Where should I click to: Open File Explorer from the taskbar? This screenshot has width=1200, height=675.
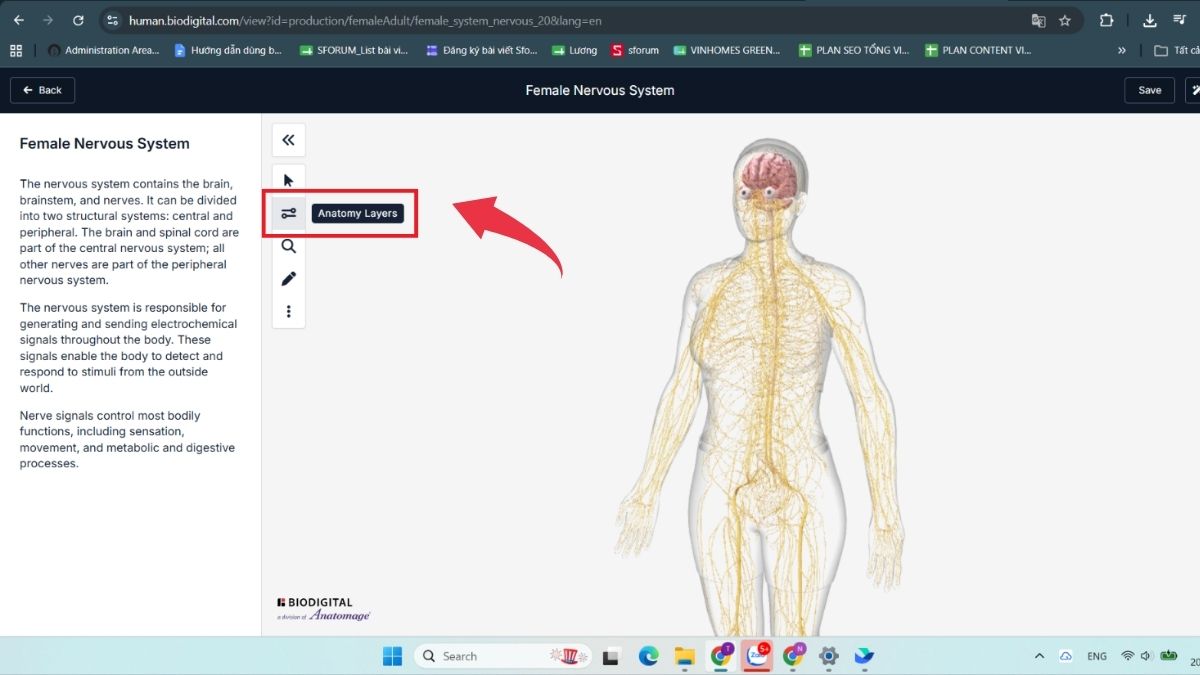coord(684,656)
